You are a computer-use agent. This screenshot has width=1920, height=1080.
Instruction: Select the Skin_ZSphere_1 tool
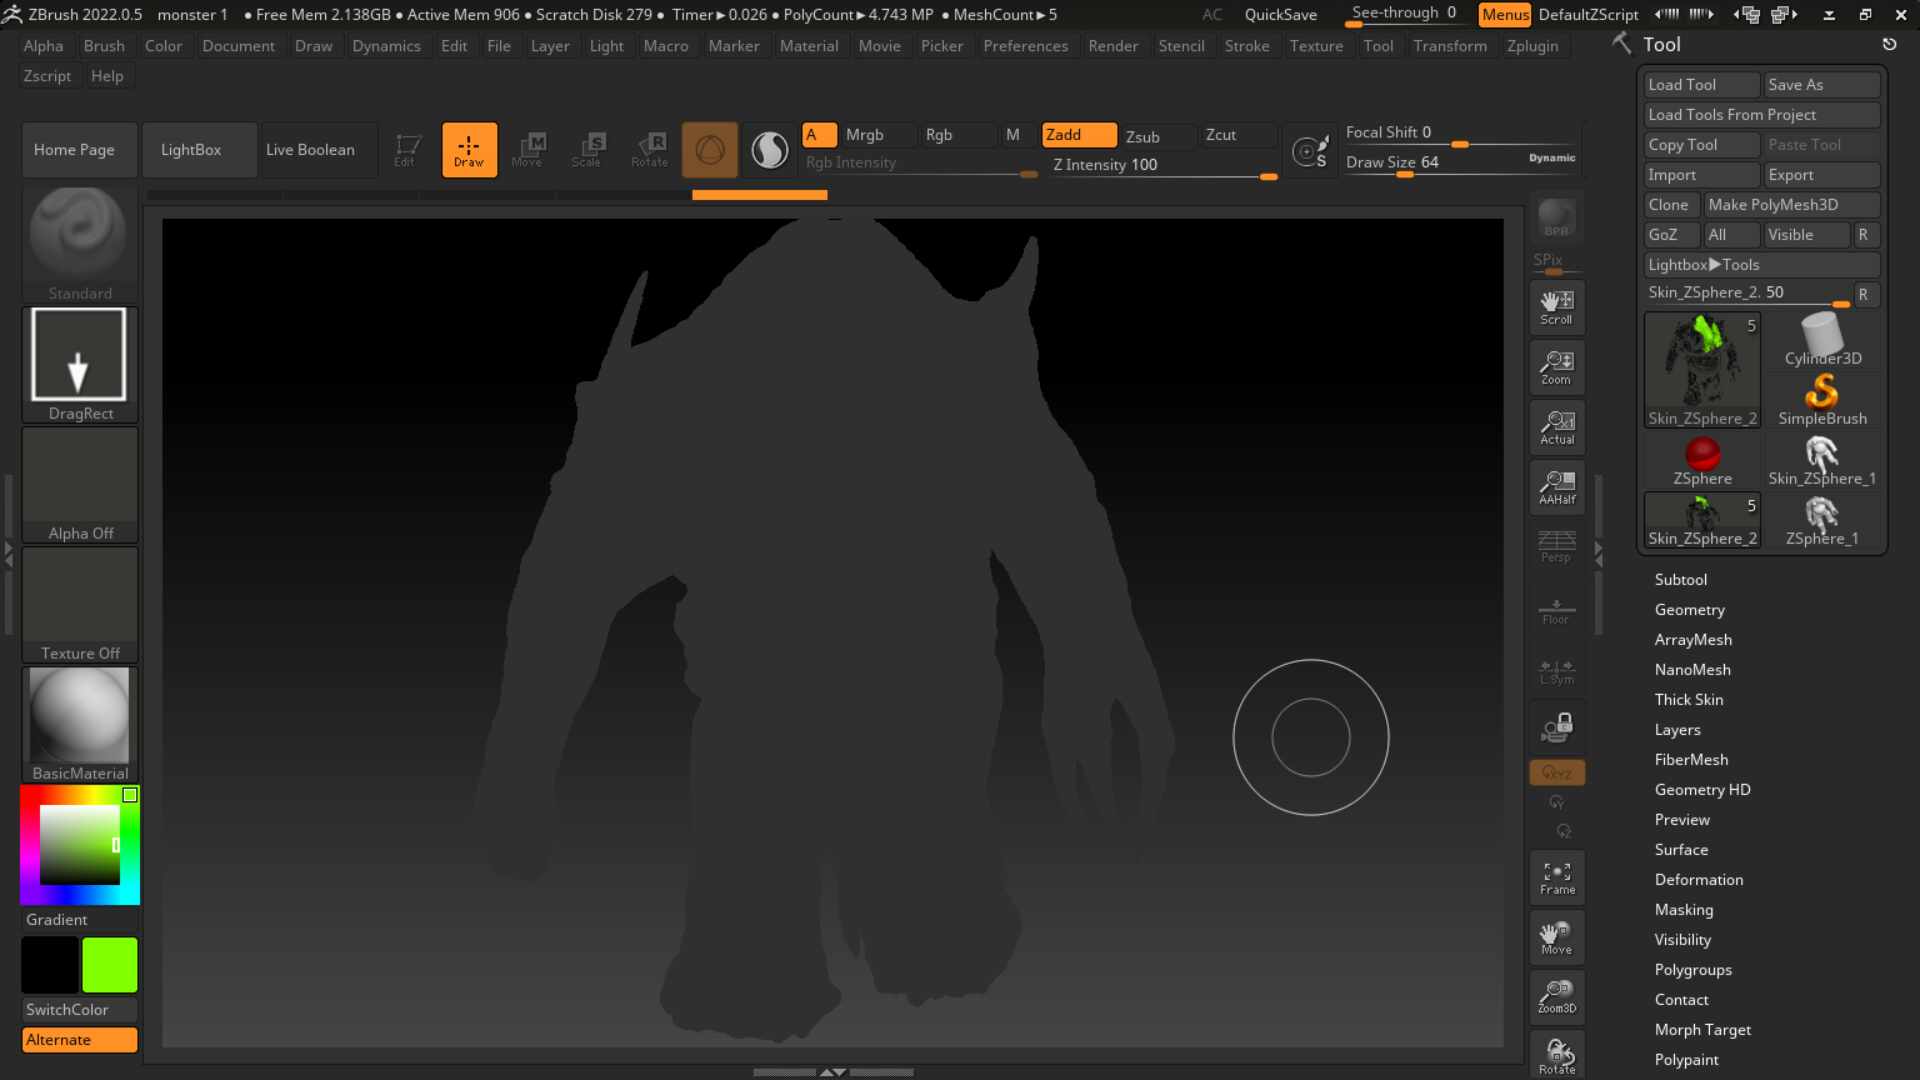tap(1823, 460)
